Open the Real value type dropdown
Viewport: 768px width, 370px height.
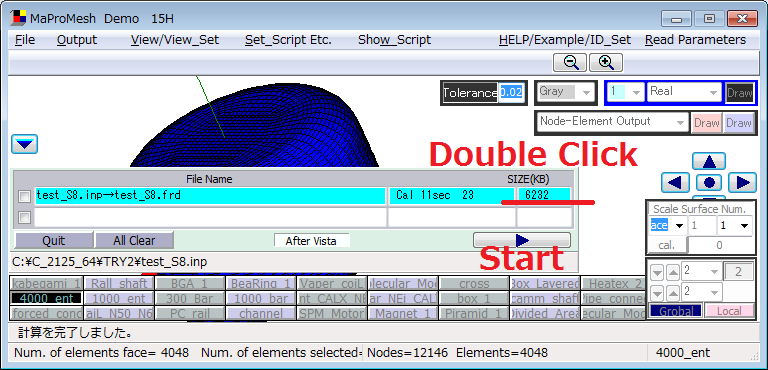coord(684,92)
